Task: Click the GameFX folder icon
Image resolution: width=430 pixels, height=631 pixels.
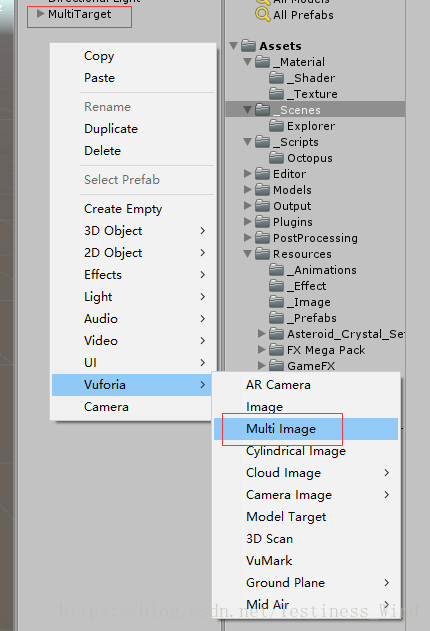Action: pyautogui.click(x=276, y=365)
